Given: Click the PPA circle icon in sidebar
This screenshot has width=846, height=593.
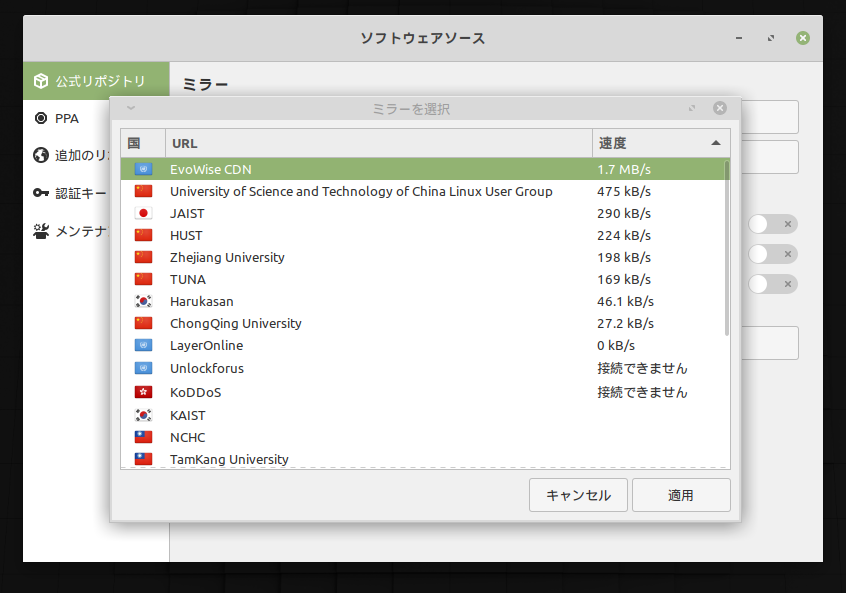Looking at the screenshot, I should pos(40,118).
